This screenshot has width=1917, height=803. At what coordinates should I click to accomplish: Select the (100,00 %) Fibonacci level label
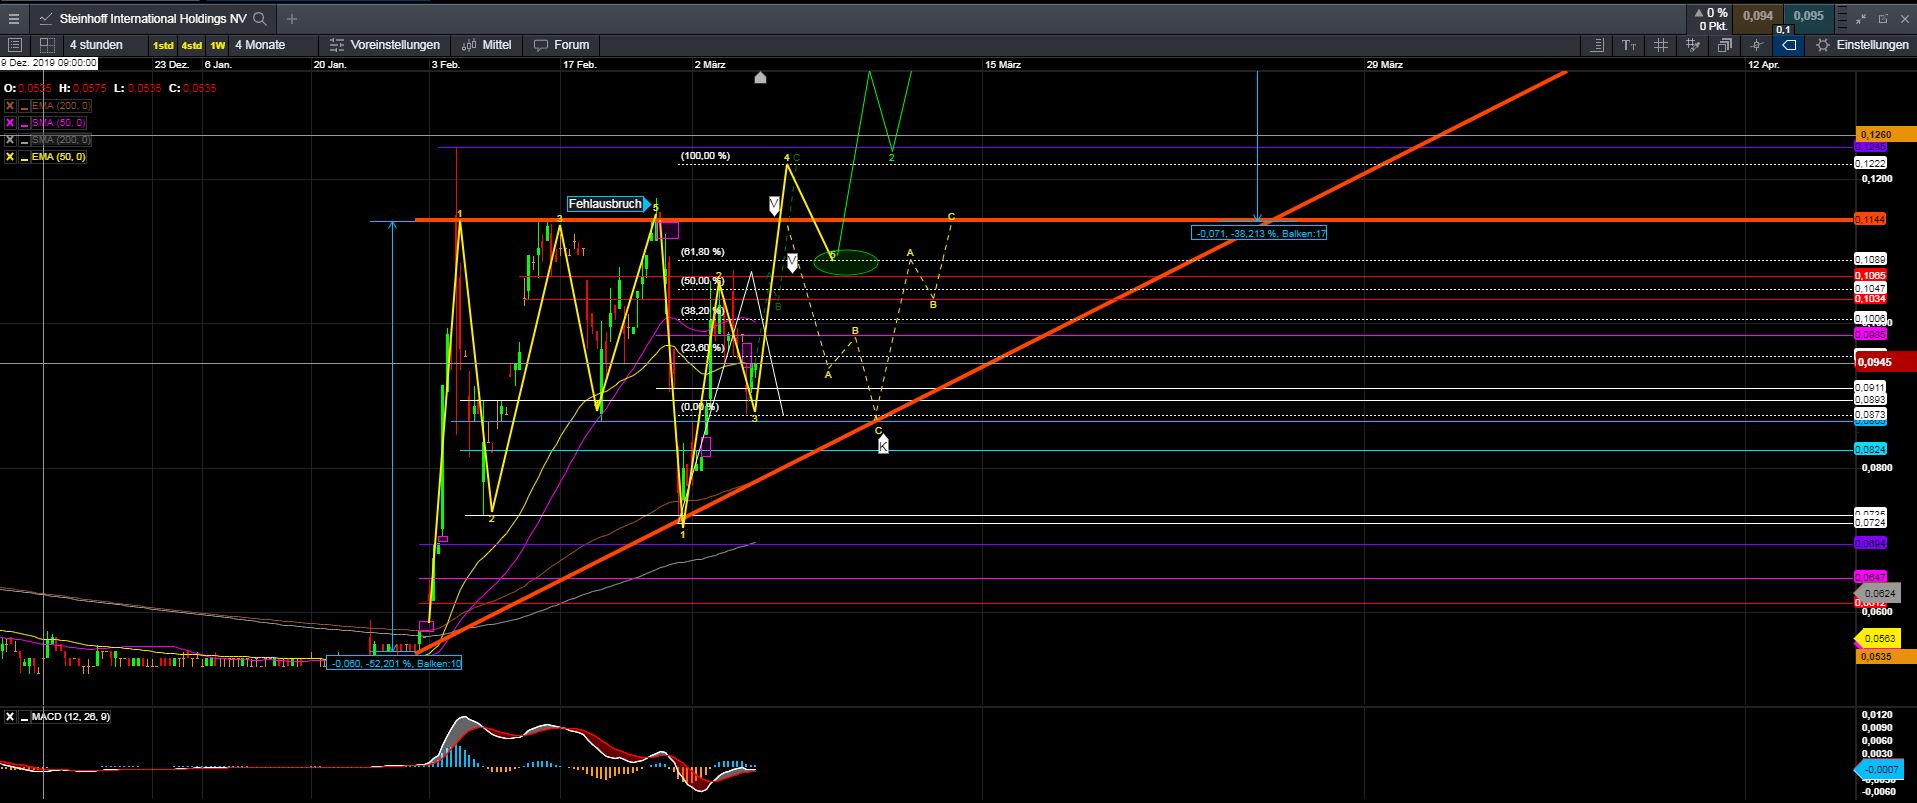(x=705, y=156)
